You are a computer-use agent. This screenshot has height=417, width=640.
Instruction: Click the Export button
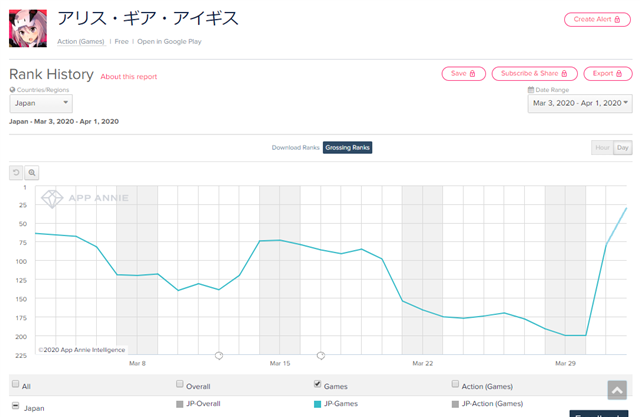click(x=607, y=73)
